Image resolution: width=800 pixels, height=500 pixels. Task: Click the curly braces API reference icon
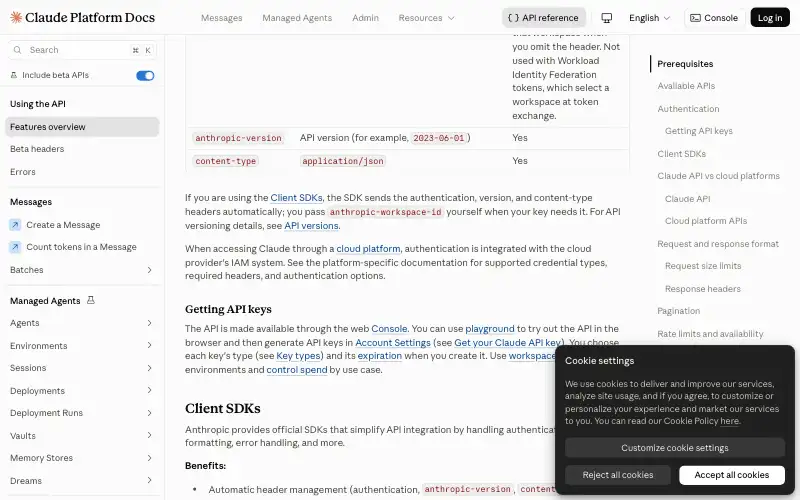click(513, 18)
